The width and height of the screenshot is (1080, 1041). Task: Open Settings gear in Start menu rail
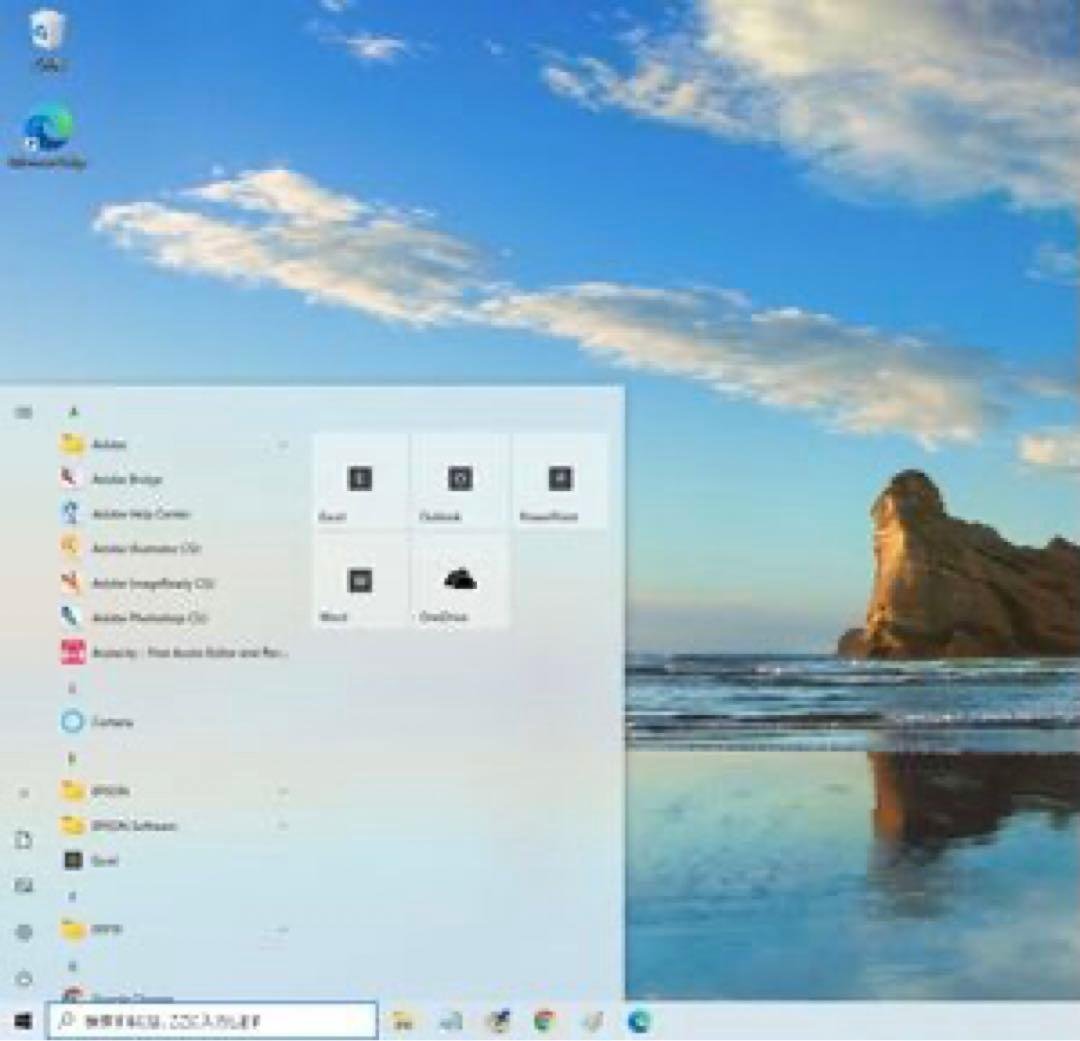[x=23, y=932]
